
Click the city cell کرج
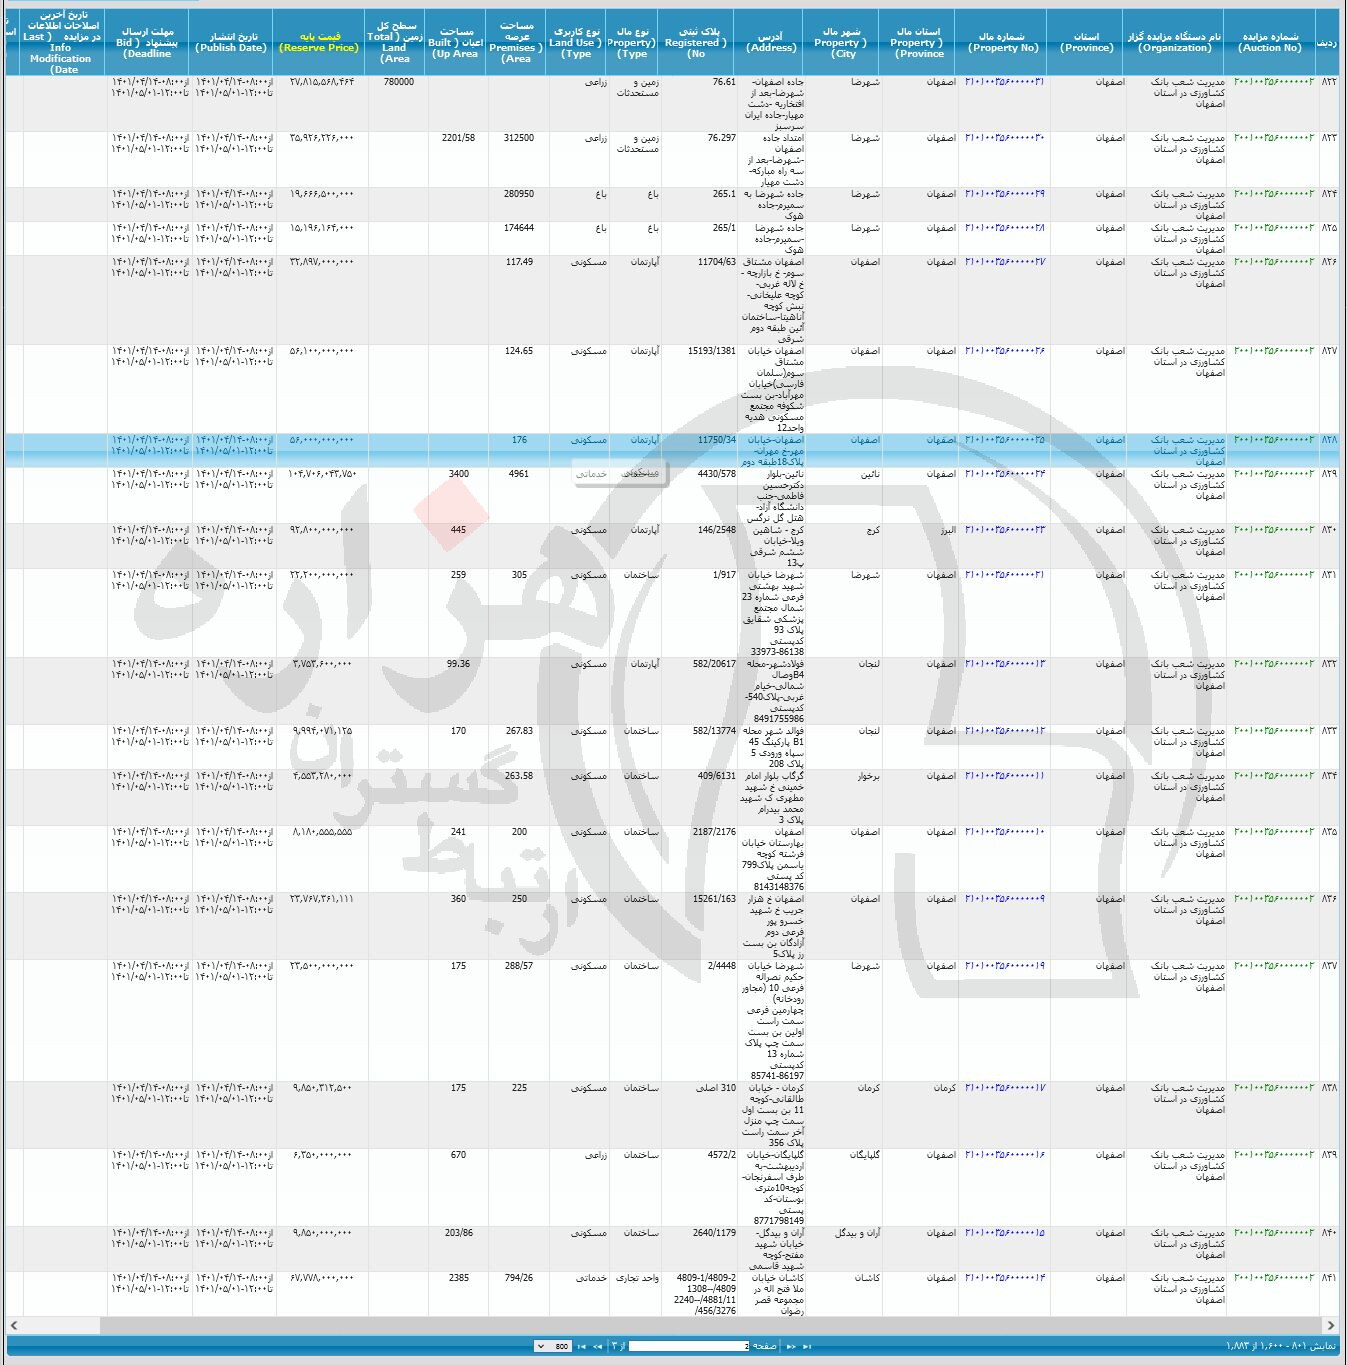coord(873,530)
